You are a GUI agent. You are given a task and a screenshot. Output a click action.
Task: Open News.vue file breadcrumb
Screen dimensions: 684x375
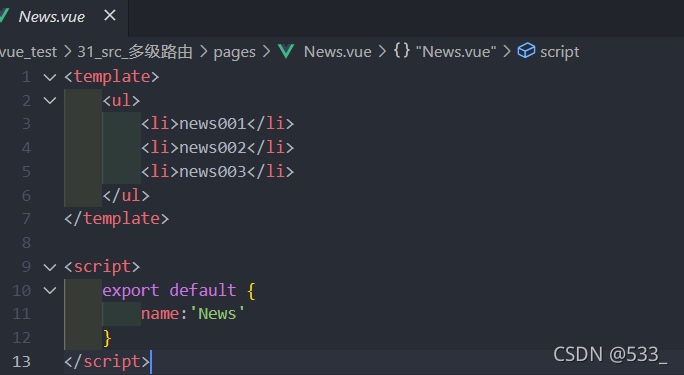[337, 52]
